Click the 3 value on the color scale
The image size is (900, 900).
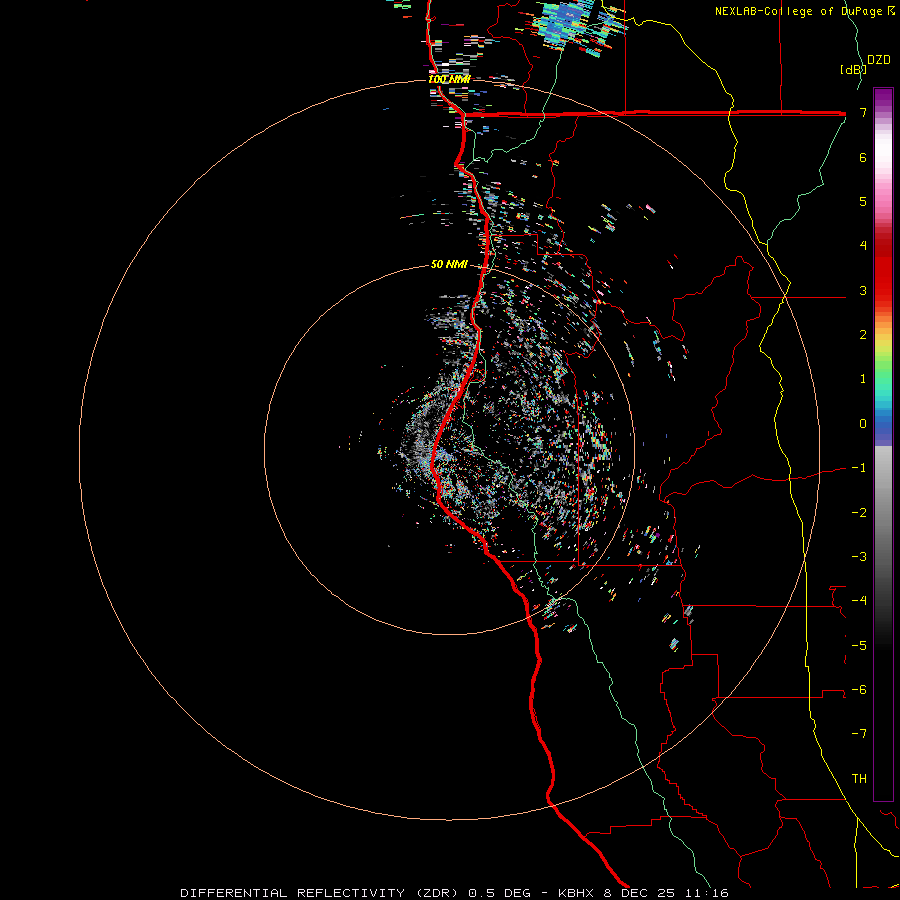863,290
